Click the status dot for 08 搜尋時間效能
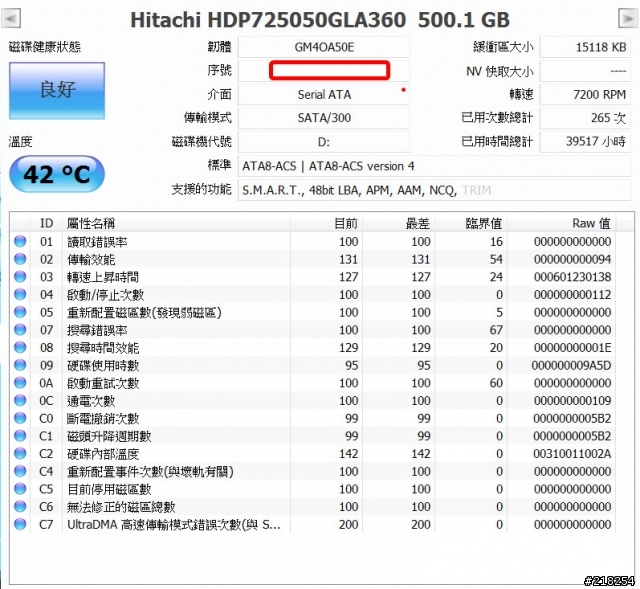The image size is (640, 589). [20, 347]
